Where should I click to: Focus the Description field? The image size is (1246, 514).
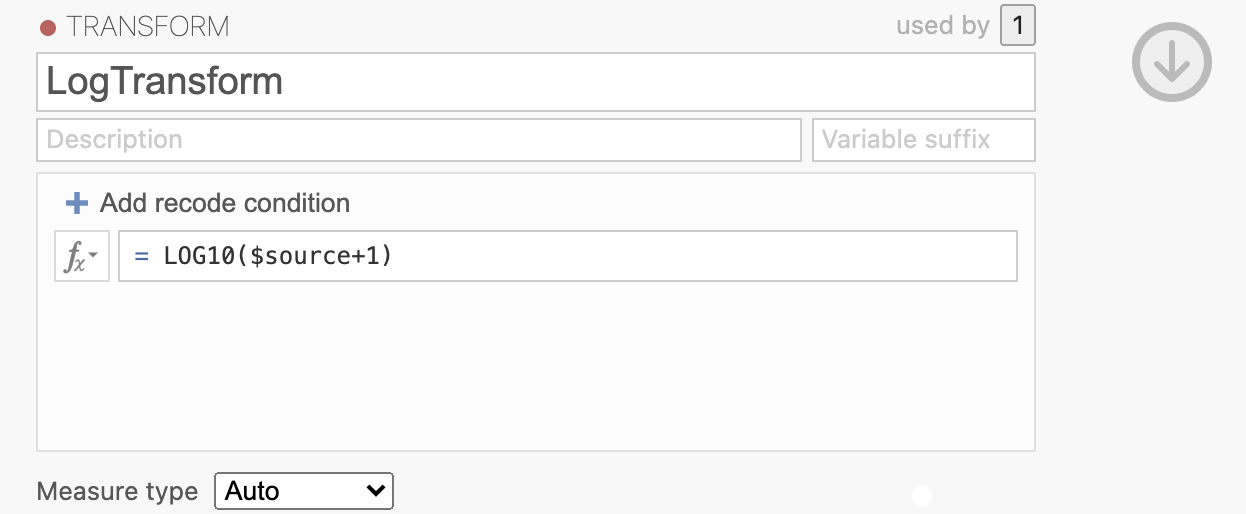point(419,140)
